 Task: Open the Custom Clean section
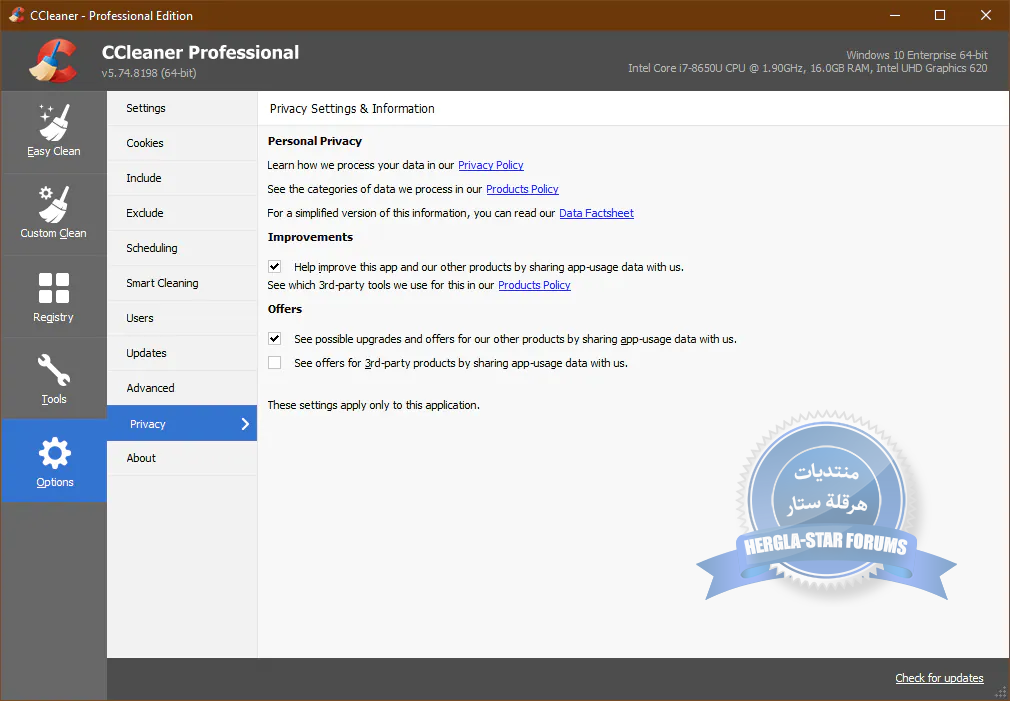[x=53, y=214]
